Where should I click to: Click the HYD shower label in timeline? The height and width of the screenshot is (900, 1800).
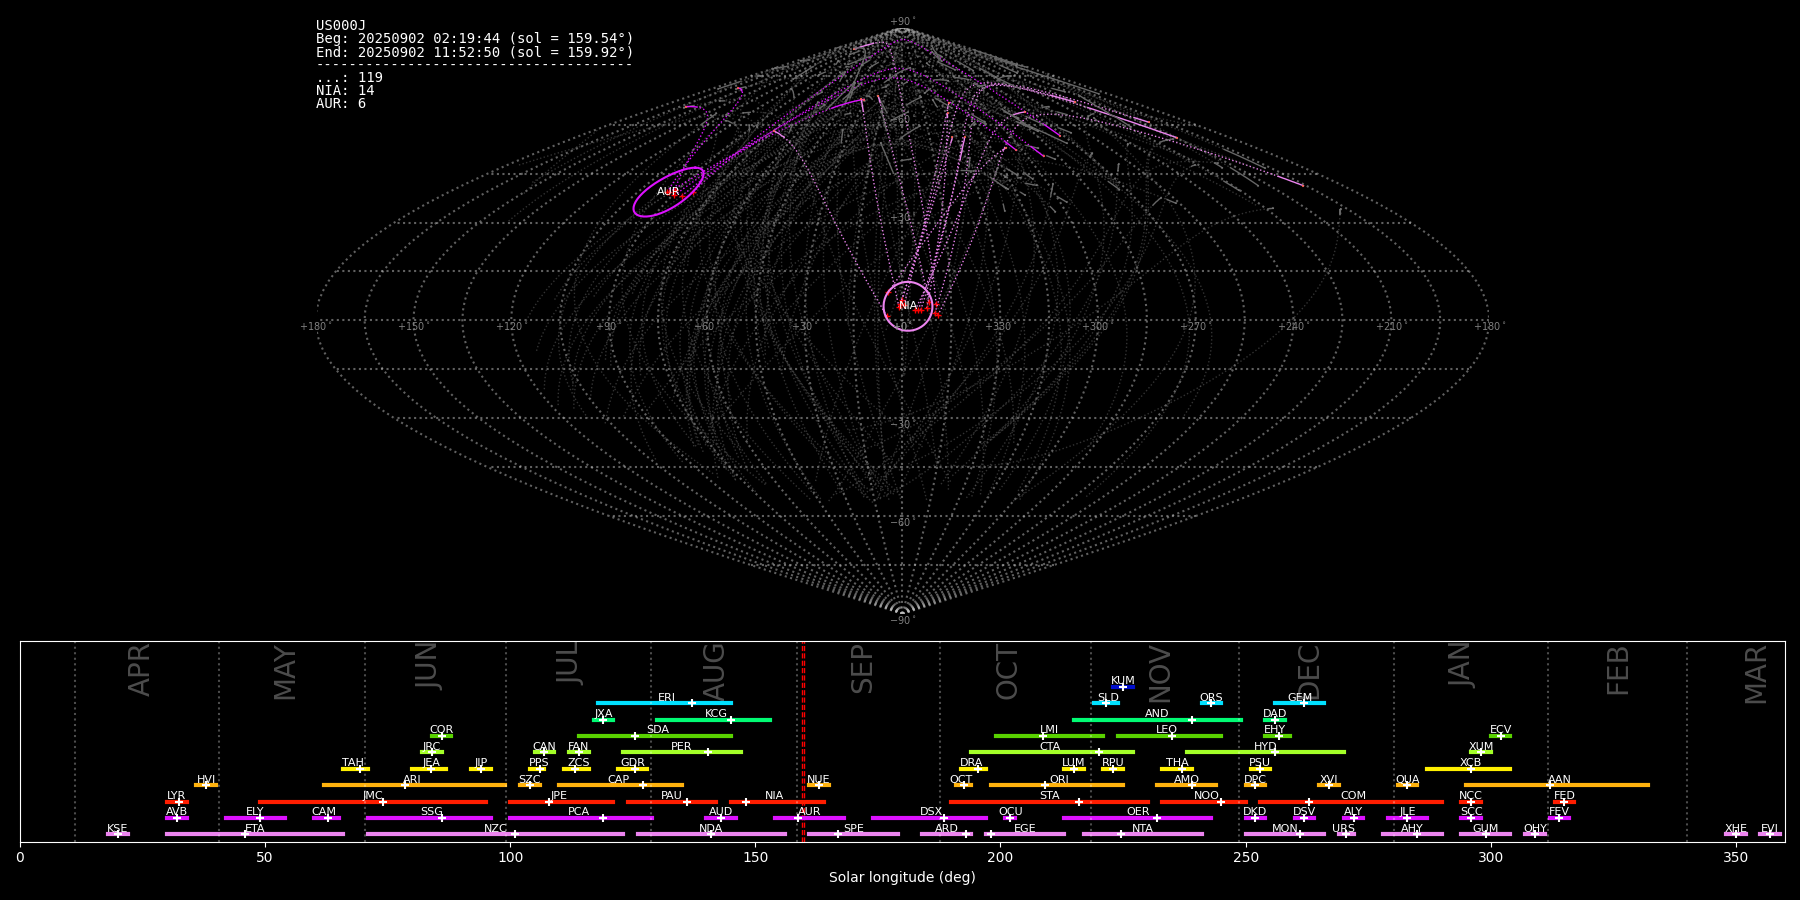(x=1265, y=746)
